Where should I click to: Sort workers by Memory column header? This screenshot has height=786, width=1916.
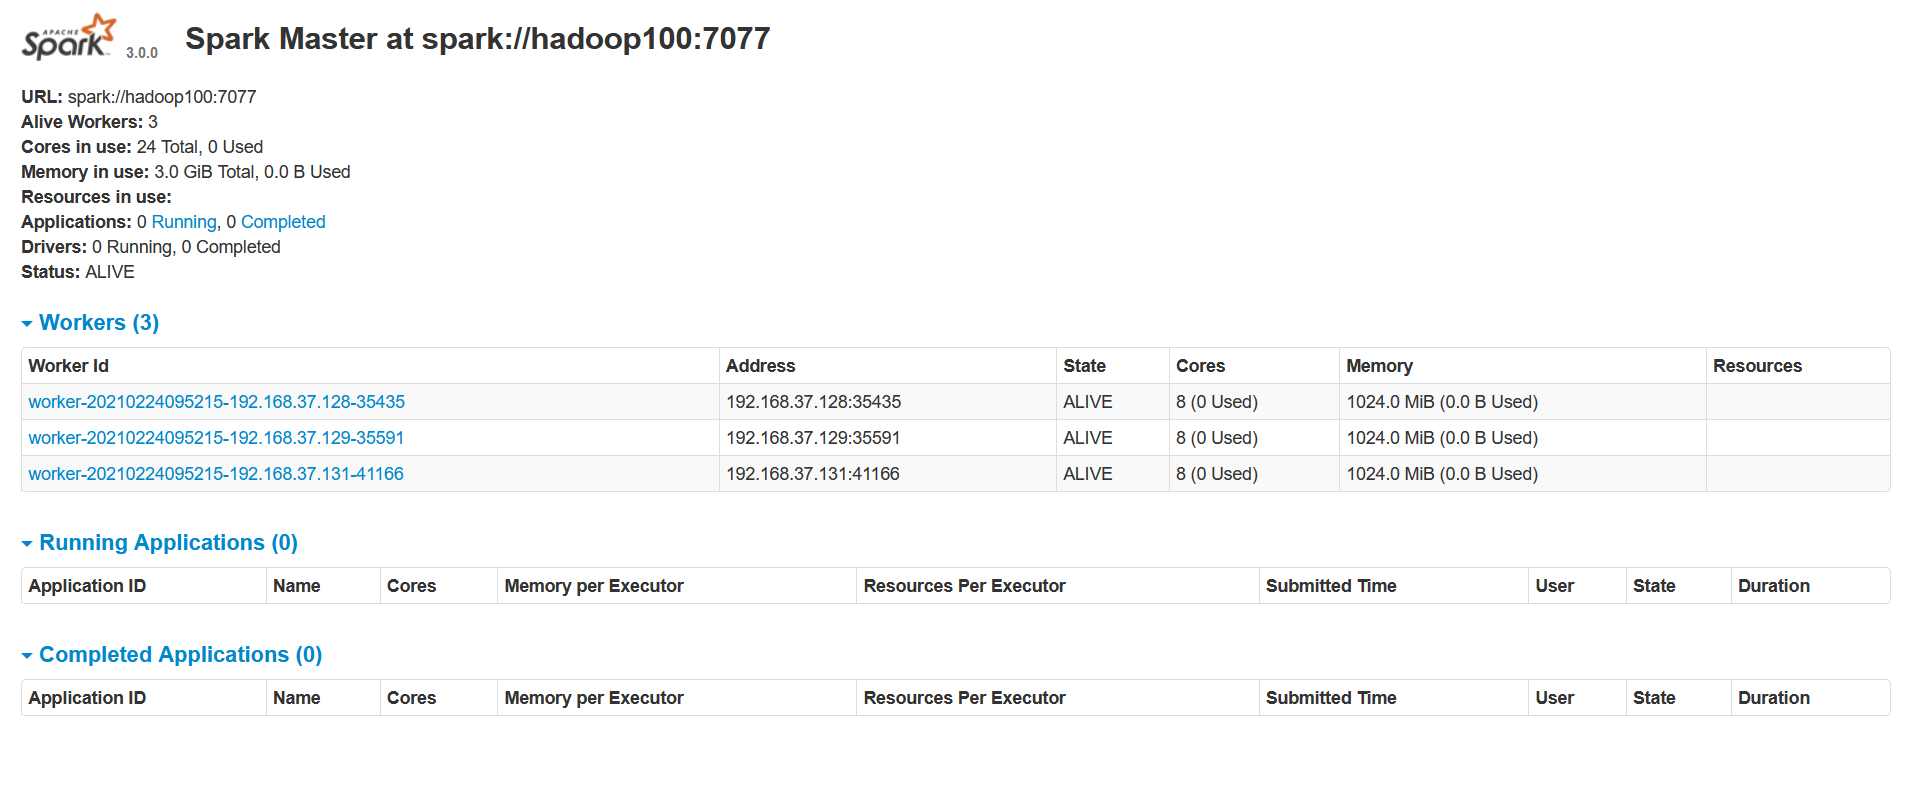pos(1379,366)
